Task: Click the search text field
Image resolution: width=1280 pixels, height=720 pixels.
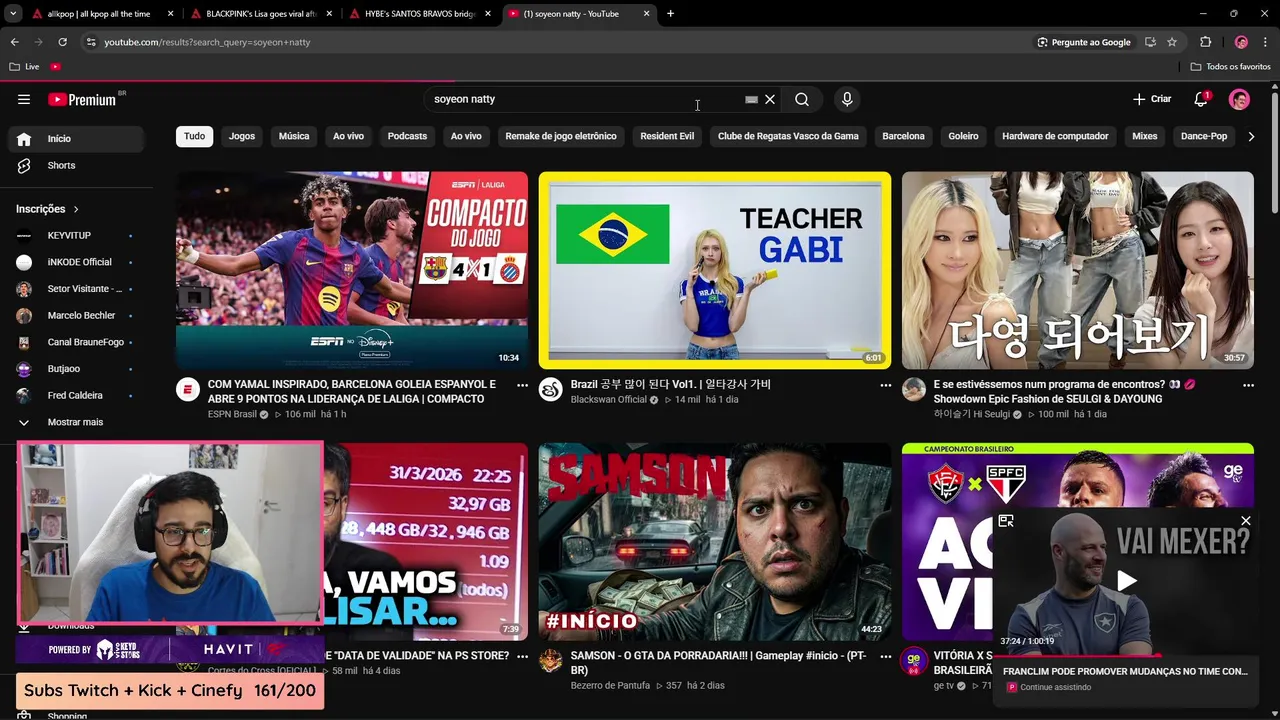Action: pyautogui.click(x=585, y=99)
